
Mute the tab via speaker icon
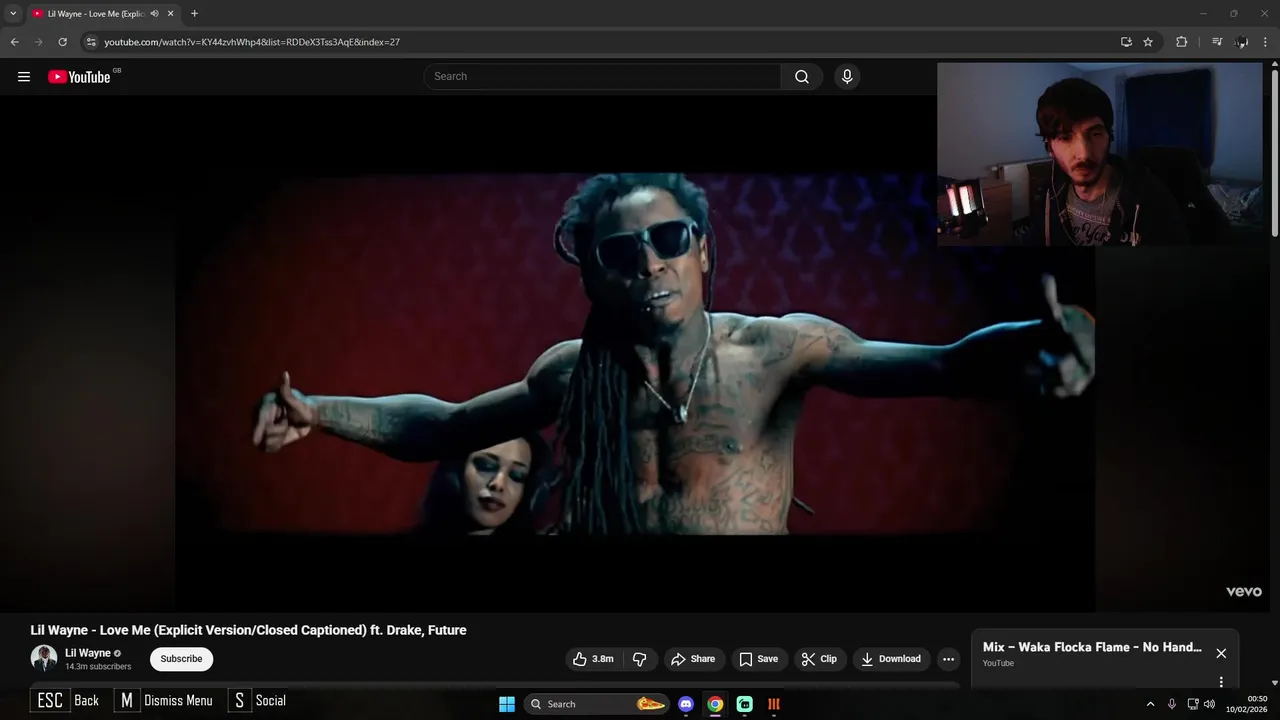154,13
